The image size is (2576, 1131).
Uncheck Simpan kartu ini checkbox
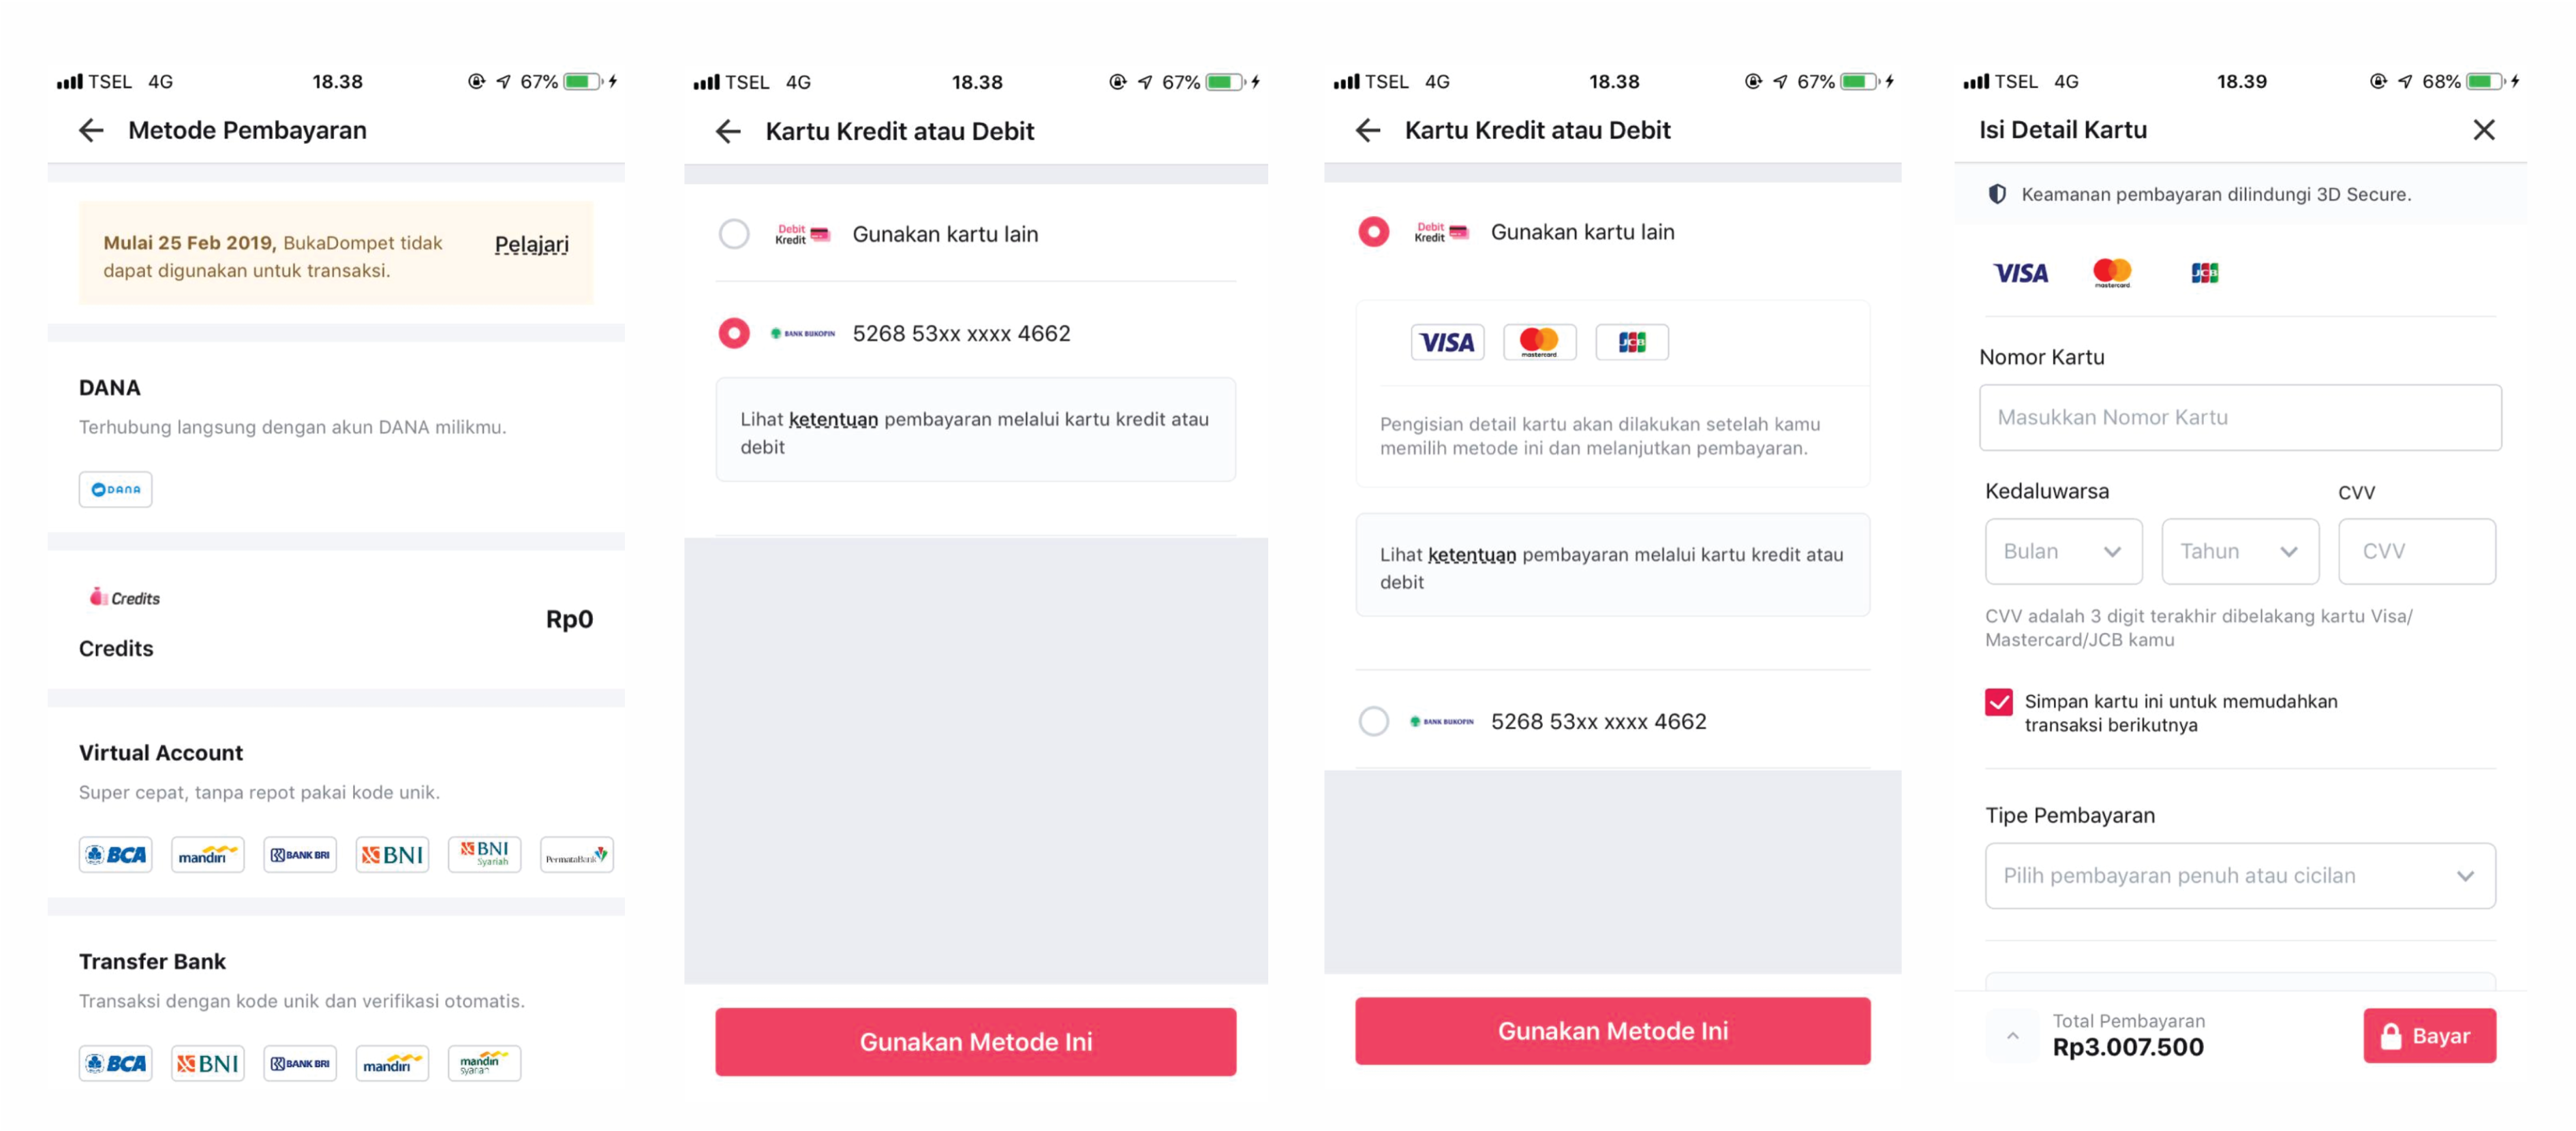[1998, 702]
